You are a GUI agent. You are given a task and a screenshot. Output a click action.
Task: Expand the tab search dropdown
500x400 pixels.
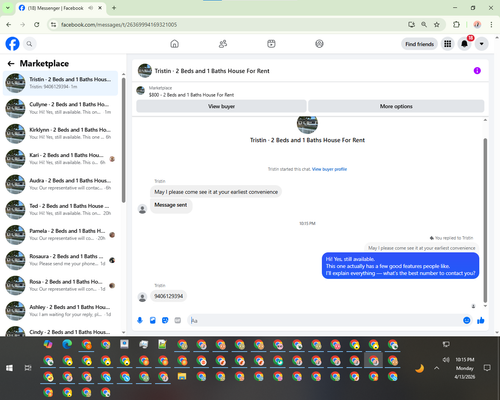pos(7,8)
